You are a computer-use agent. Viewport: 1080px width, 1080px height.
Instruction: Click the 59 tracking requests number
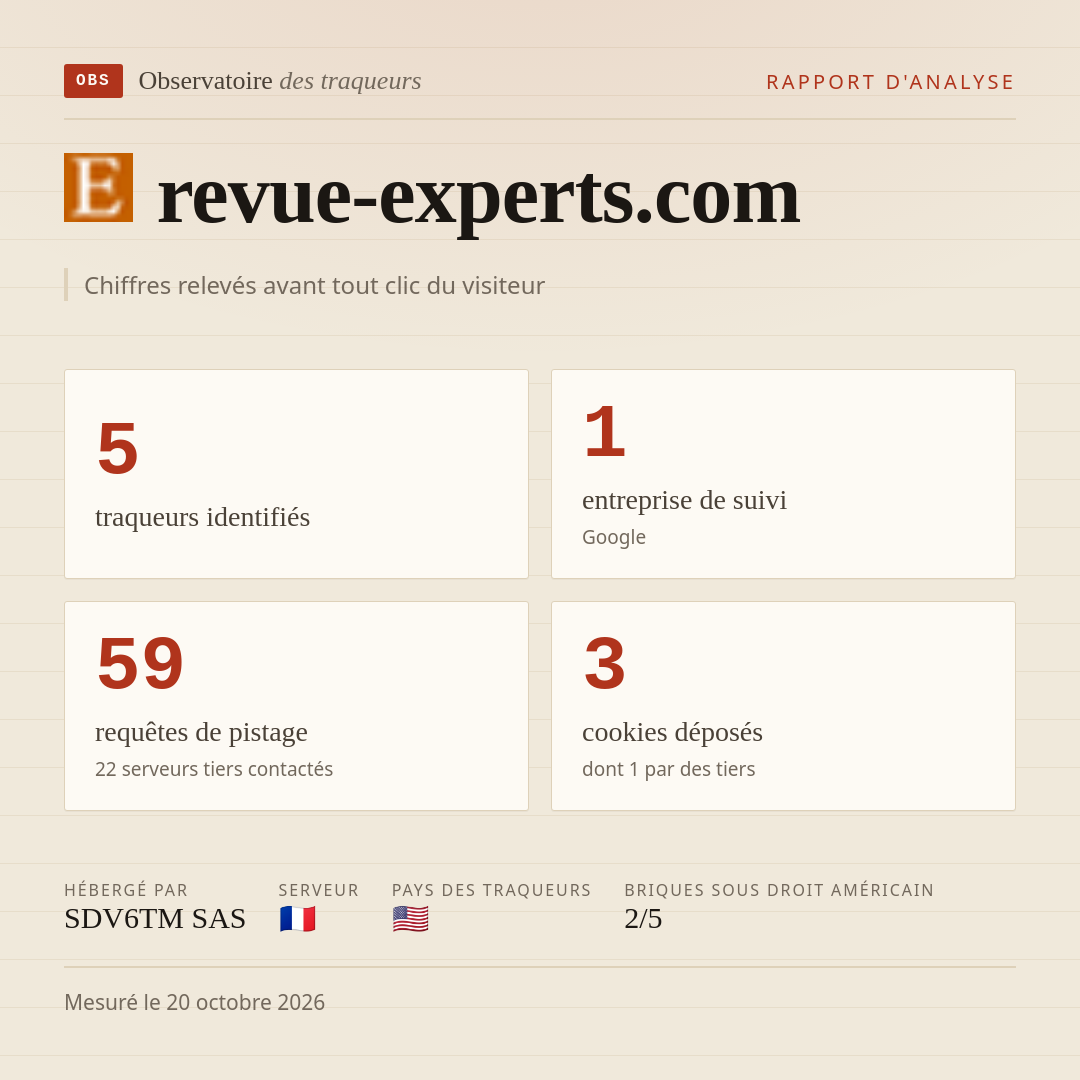140,664
